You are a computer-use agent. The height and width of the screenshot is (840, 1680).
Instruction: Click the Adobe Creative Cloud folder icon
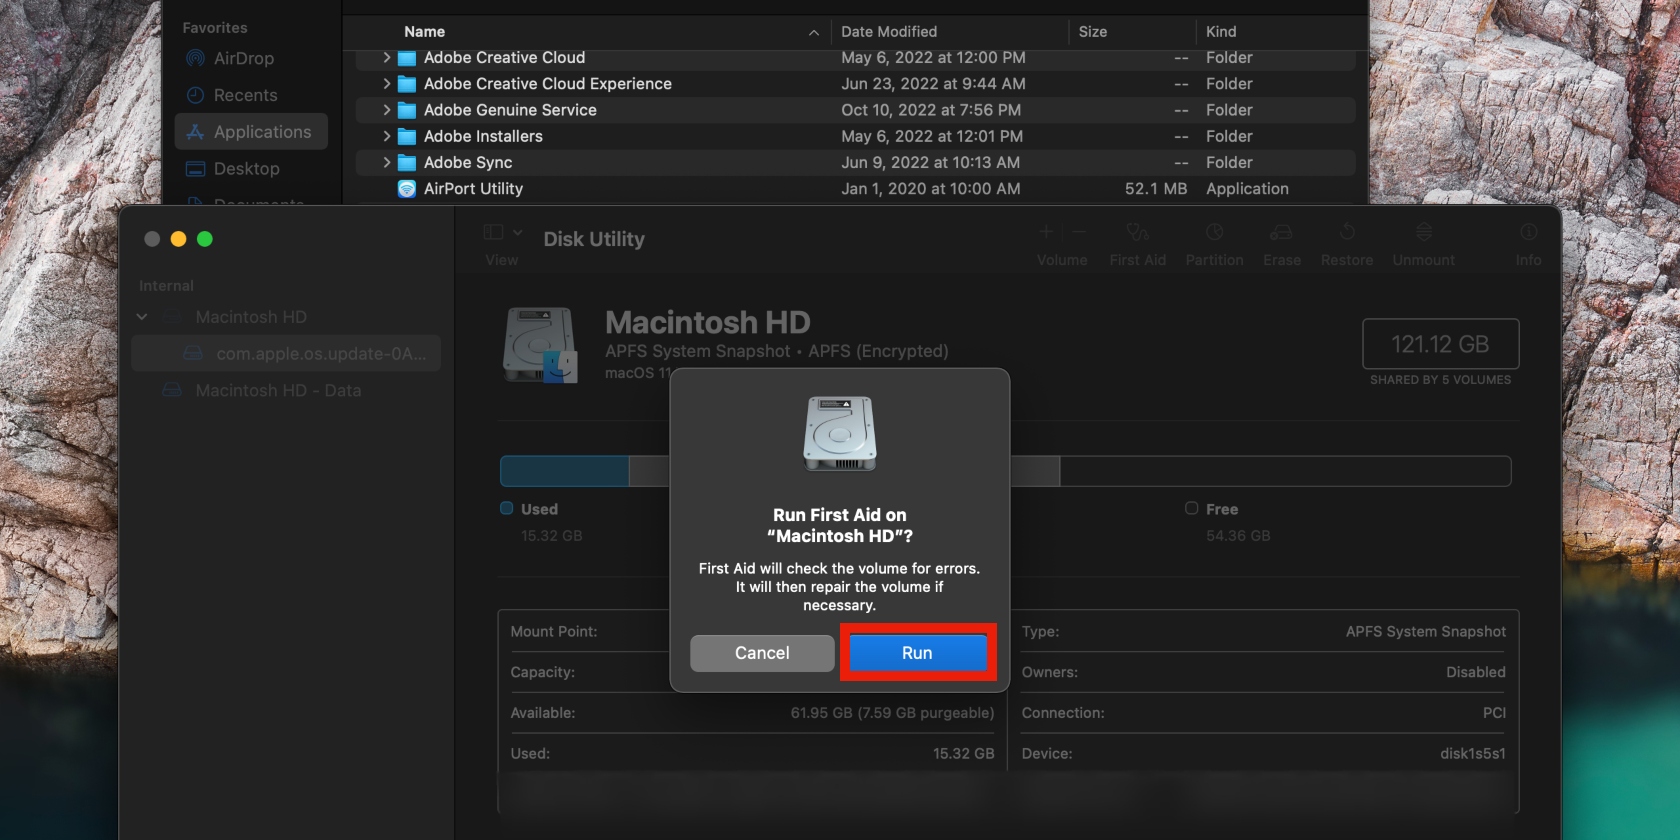click(407, 58)
